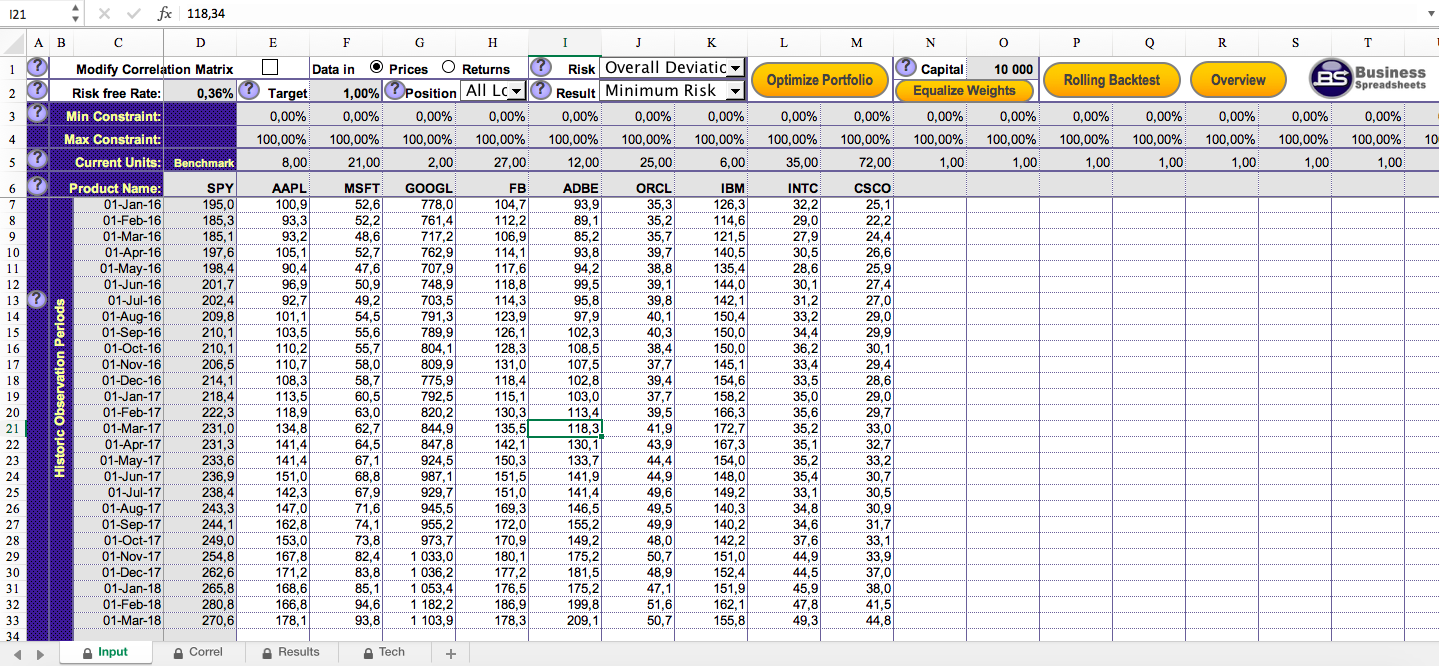This screenshot has width=1439, height=666.
Task: Open the Results sheet tab
Action: coord(290,652)
